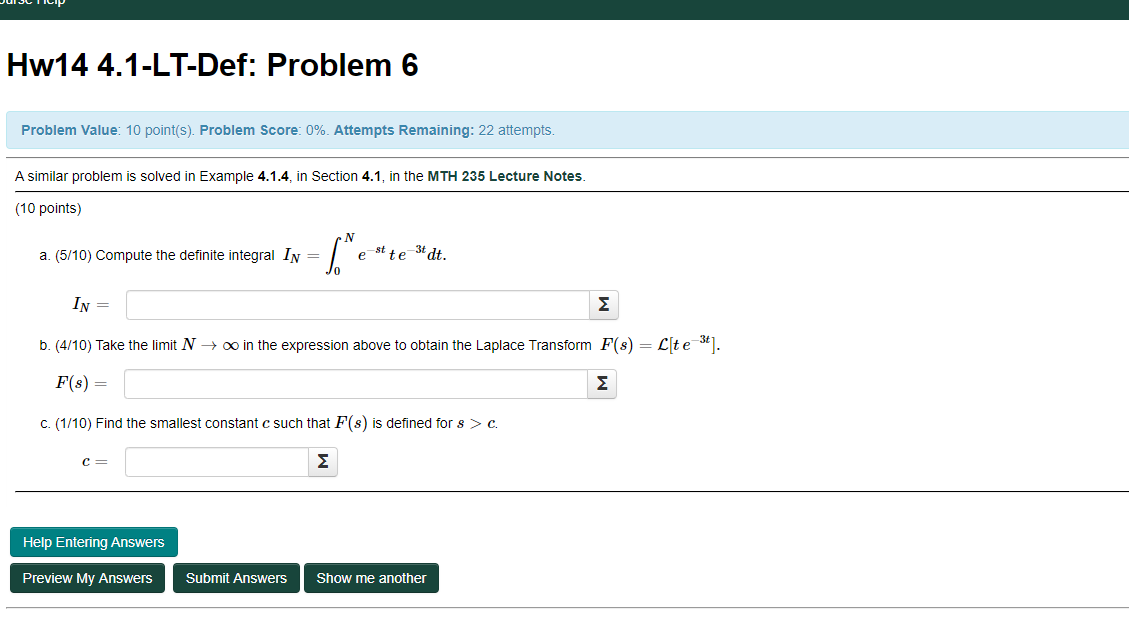The image size is (1129, 621).
Task: Click inside the c answer field
Action: pyautogui.click(x=215, y=461)
